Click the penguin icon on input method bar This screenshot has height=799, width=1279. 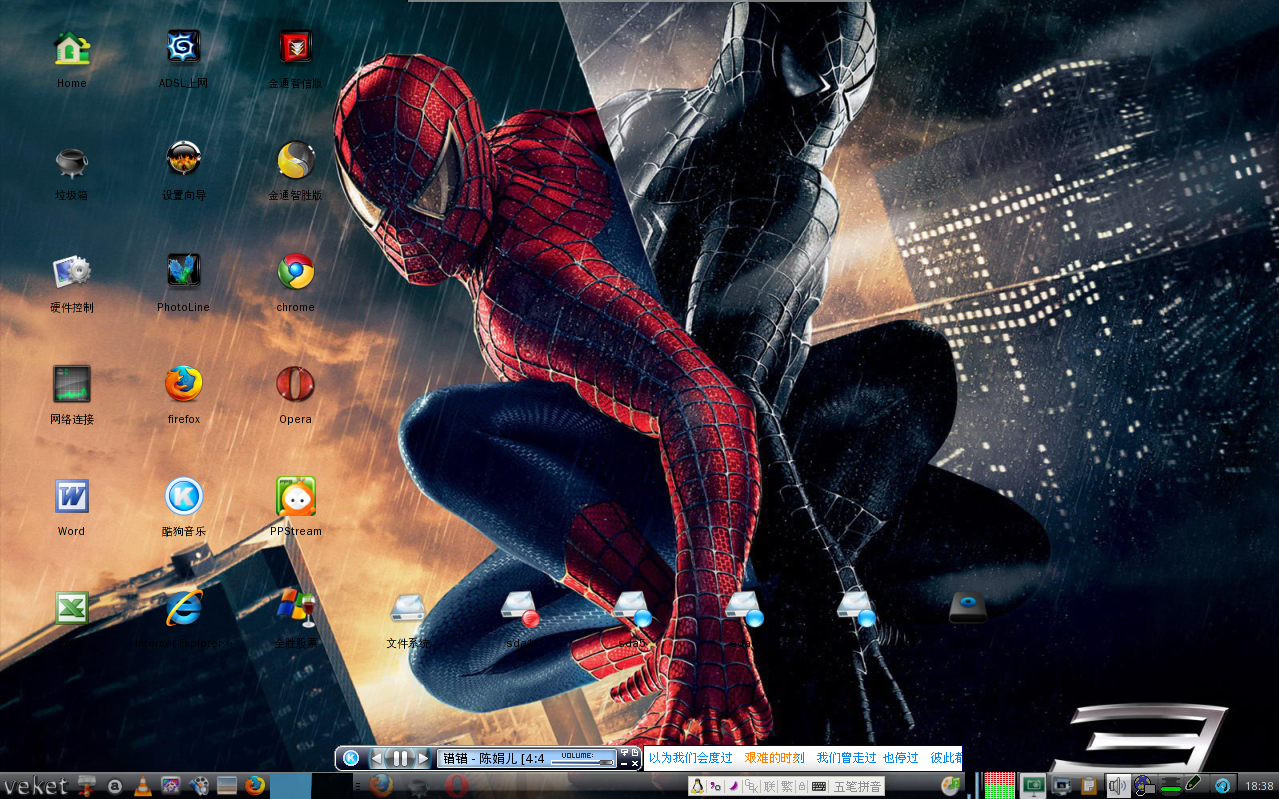697,787
